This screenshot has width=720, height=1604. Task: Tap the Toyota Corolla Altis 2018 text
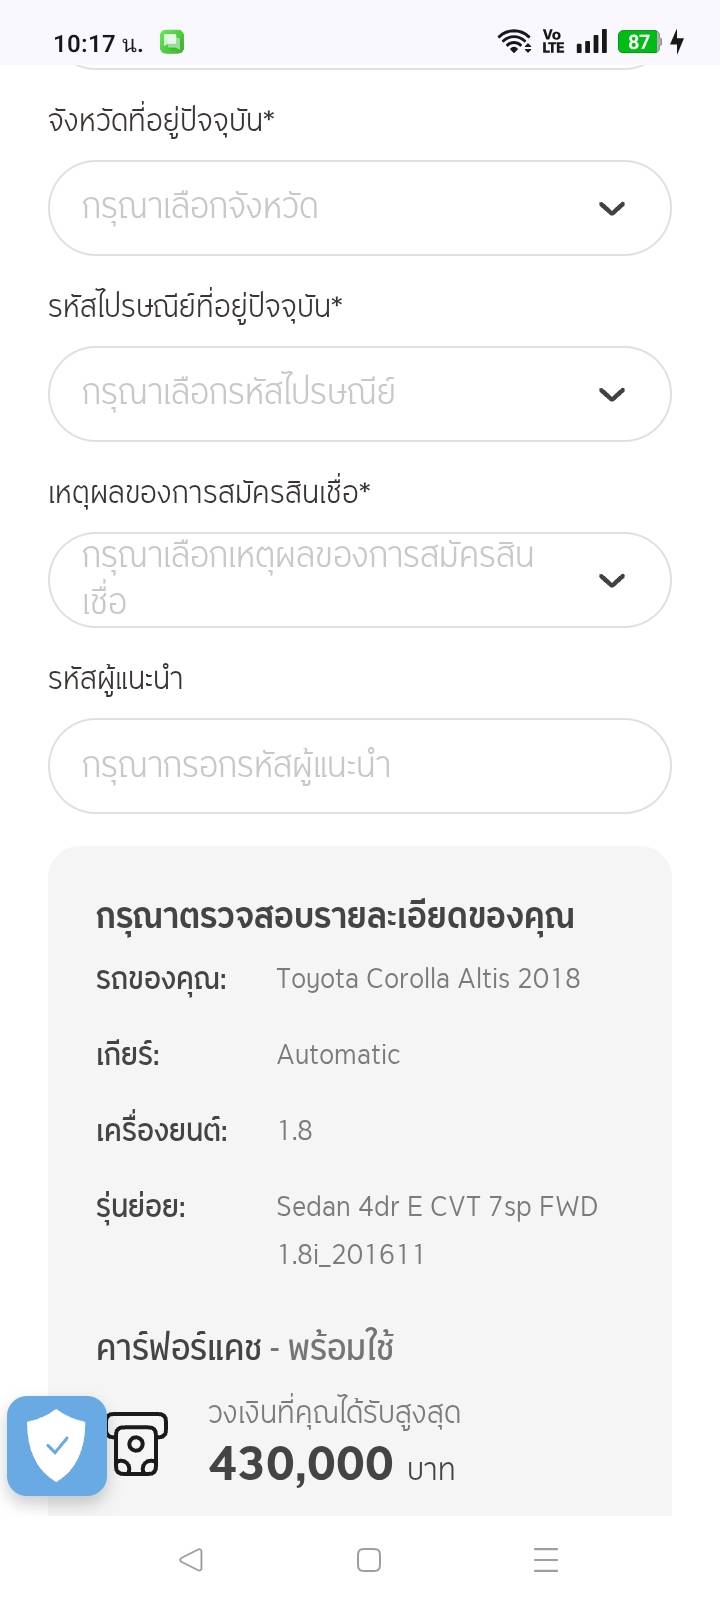point(428,978)
